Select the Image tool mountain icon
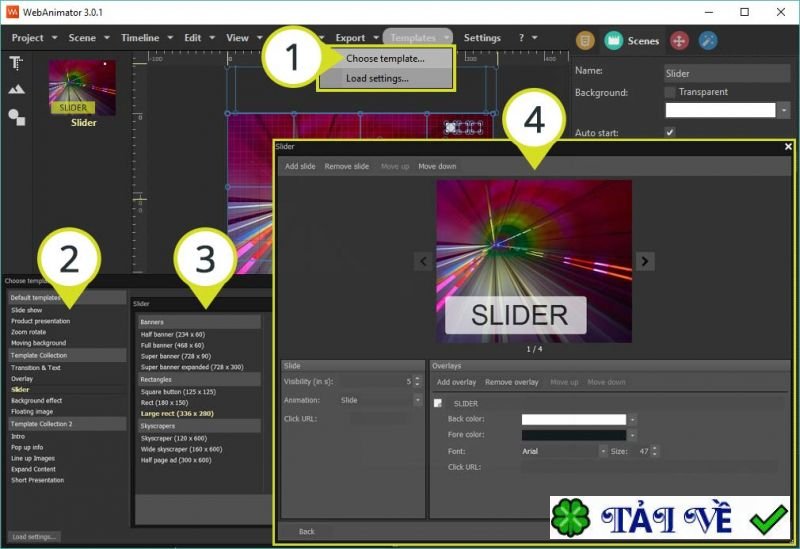 pos(16,90)
